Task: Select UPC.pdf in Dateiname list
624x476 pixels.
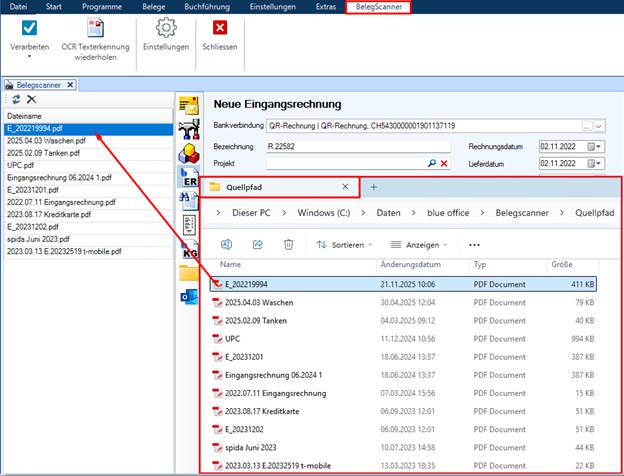Action: click(x=88, y=165)
